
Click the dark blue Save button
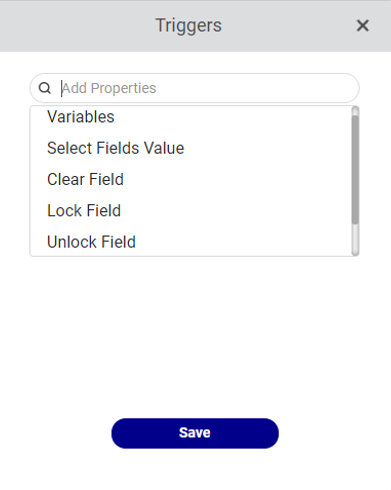coord(195,433)
